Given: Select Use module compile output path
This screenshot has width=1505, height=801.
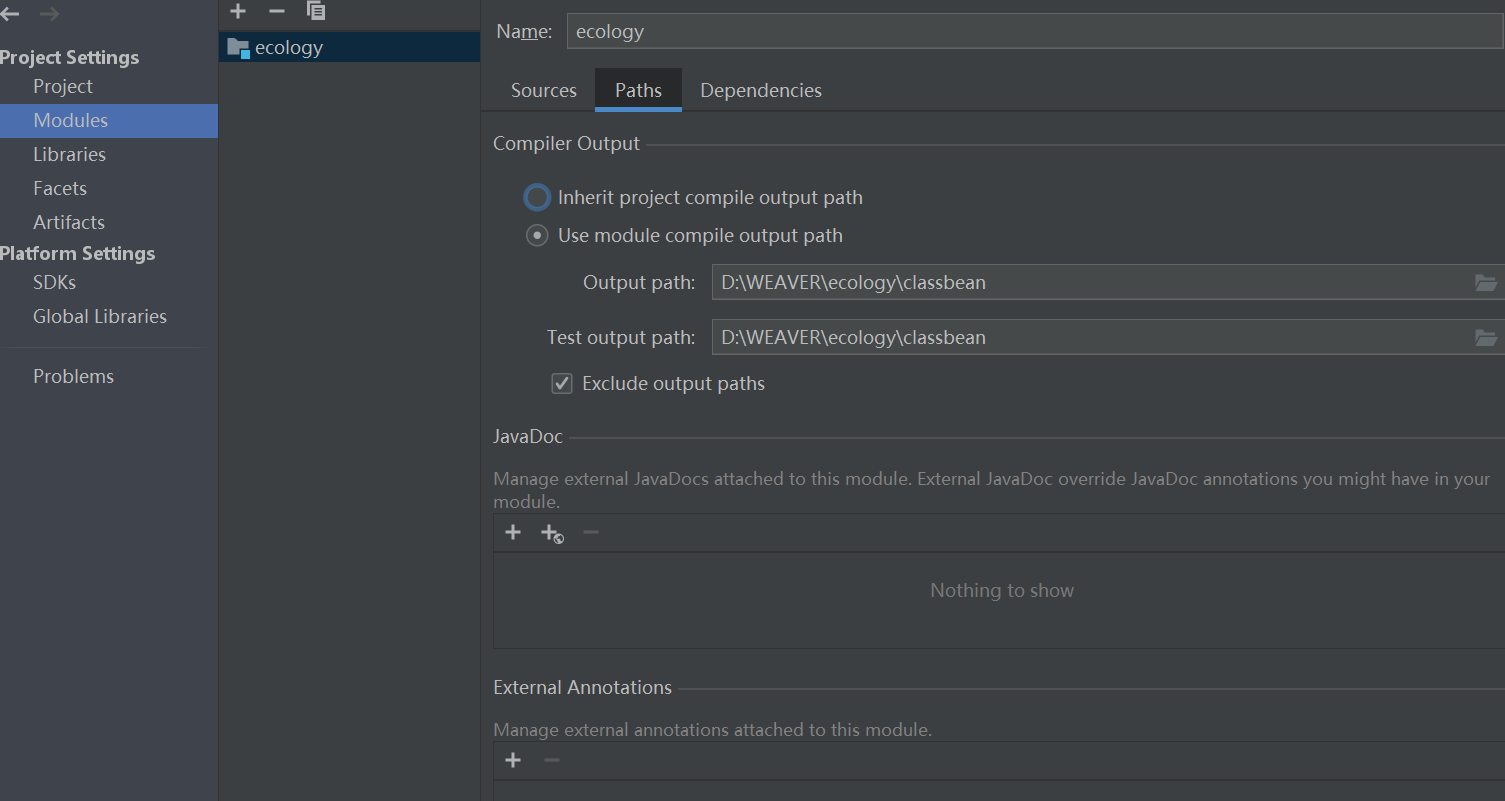Looking at the screenshot, I should click(538, 236).
